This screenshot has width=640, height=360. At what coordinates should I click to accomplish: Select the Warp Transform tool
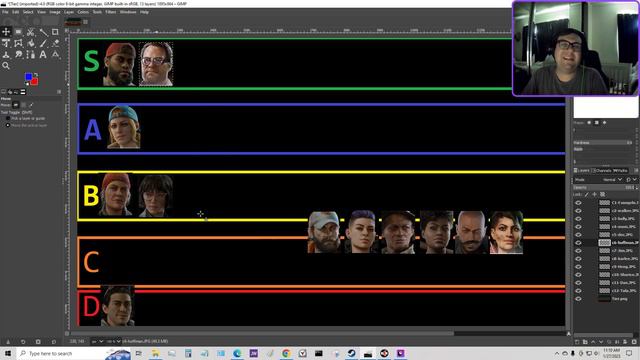18,43
